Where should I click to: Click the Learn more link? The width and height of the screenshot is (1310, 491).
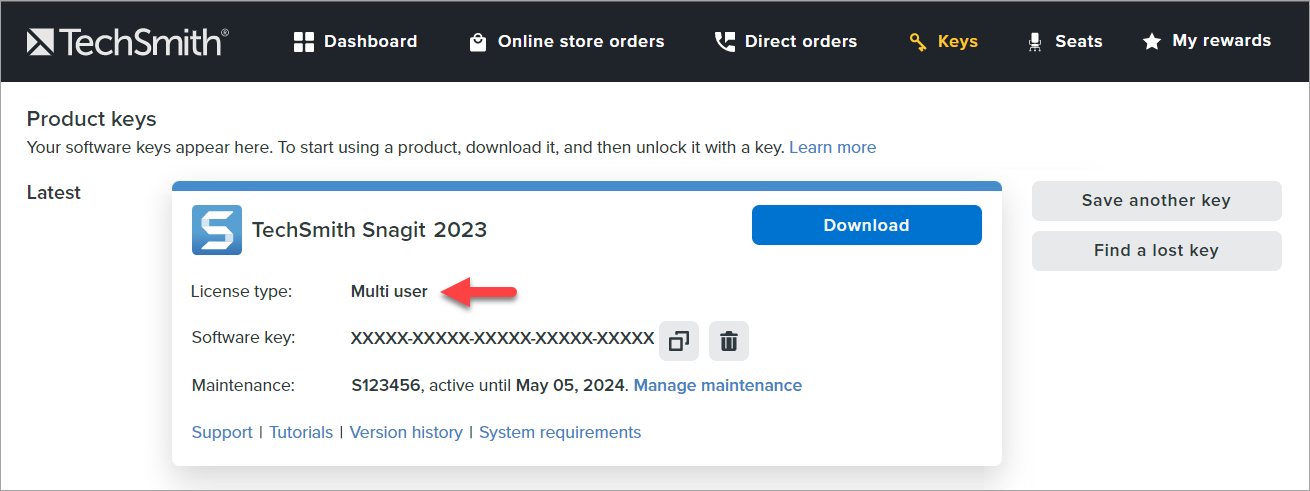point(832,147)
